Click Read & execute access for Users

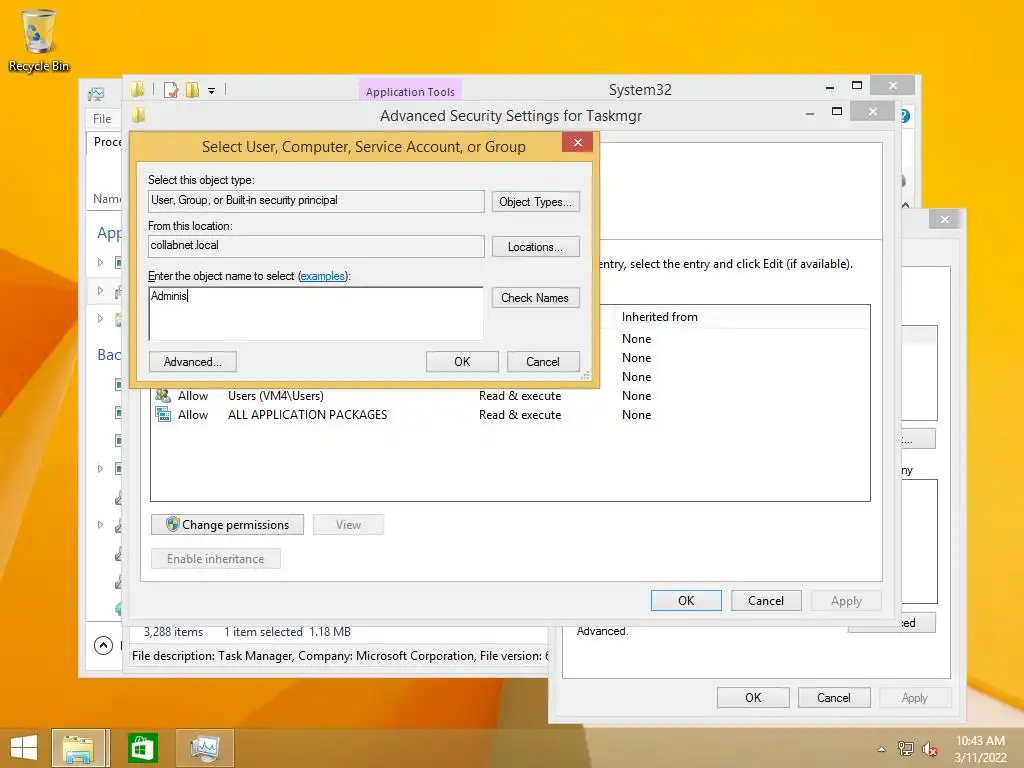(x=520, y=396)
